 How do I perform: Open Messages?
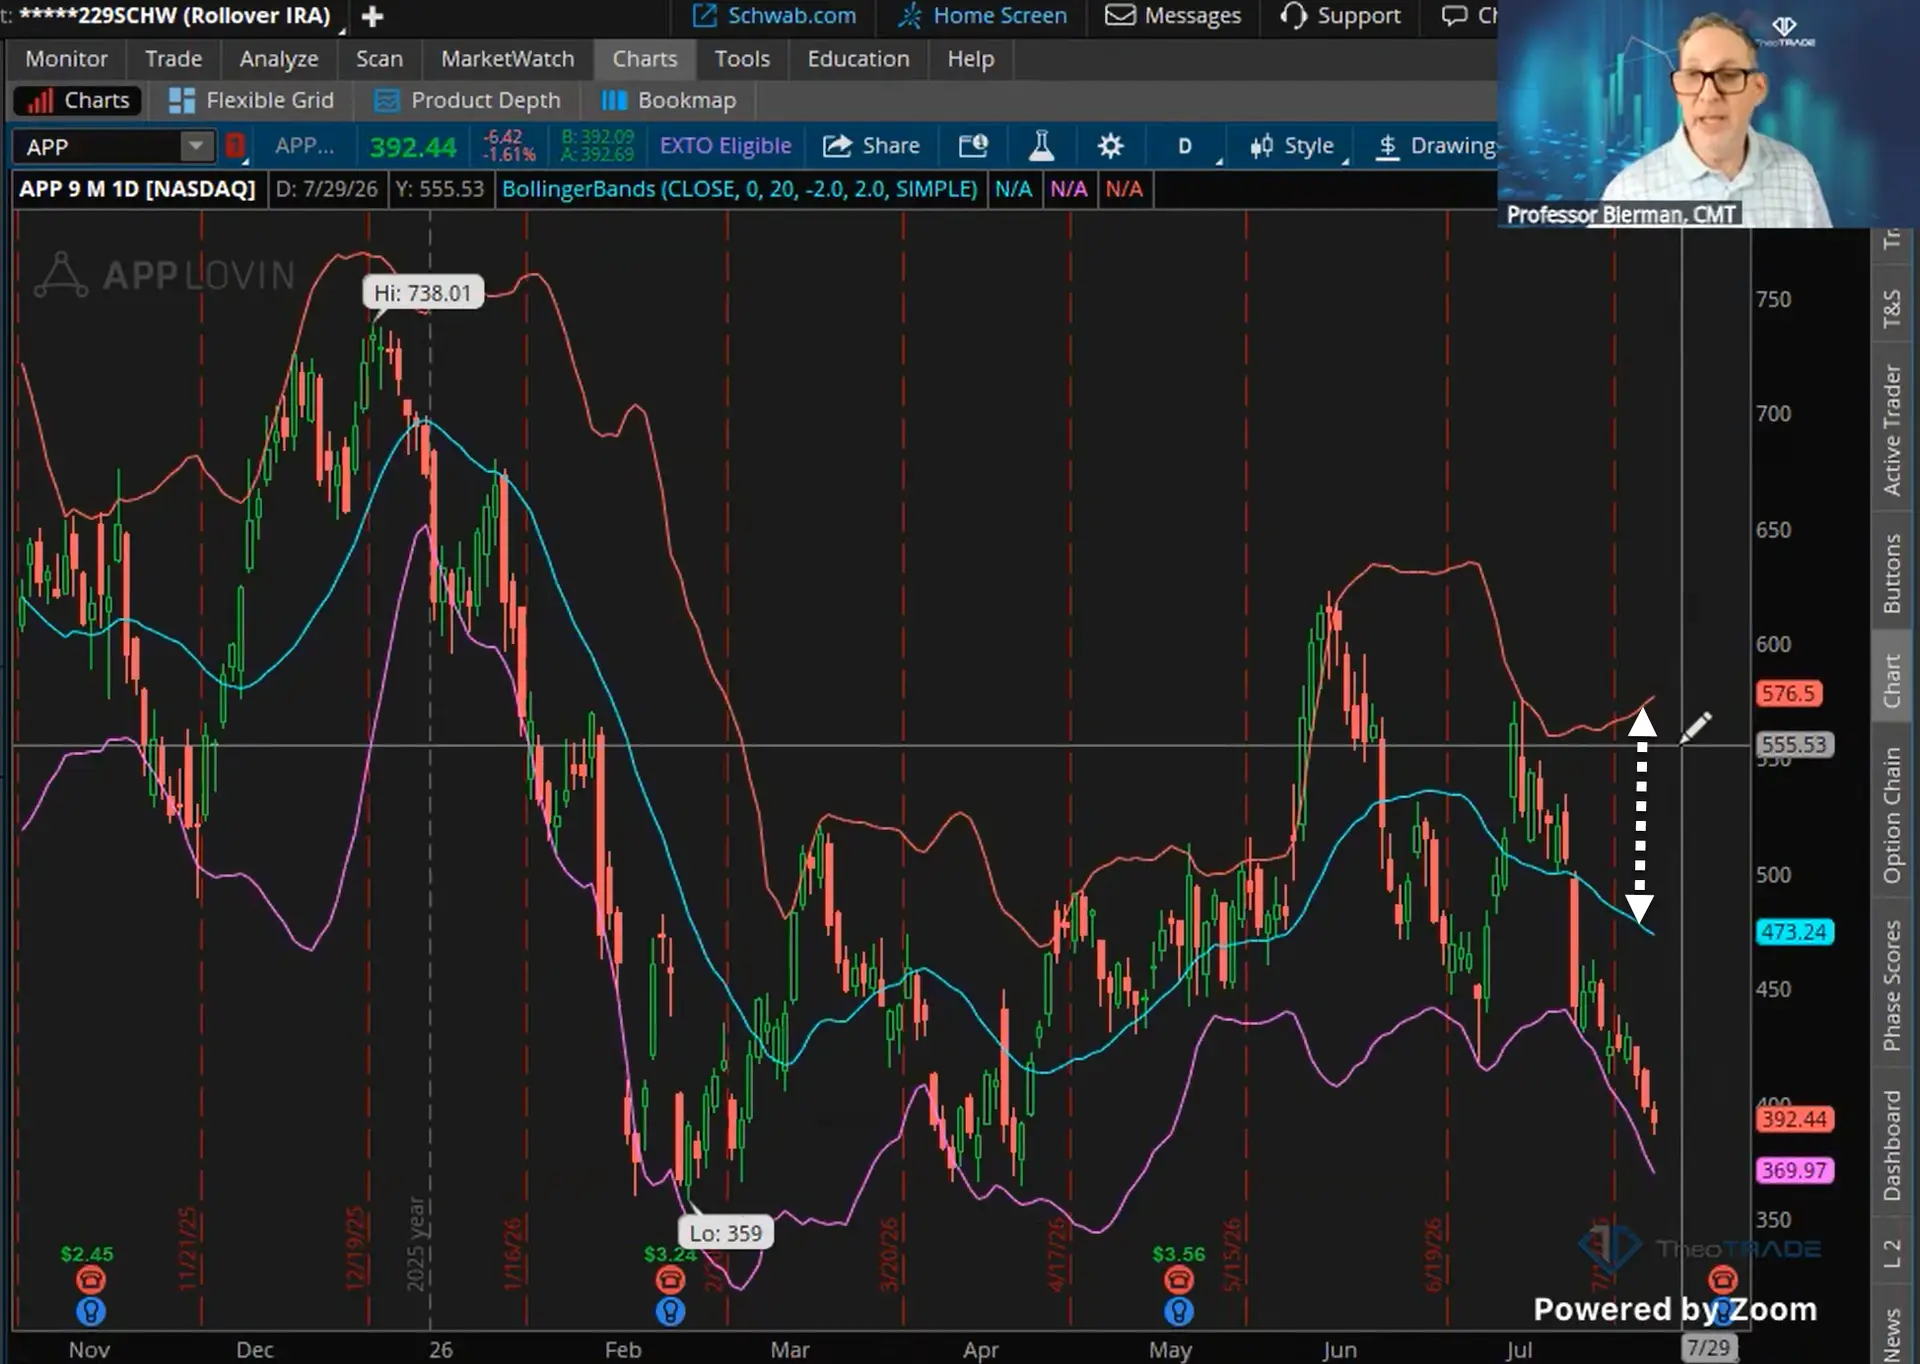[x=1173, y=16]
